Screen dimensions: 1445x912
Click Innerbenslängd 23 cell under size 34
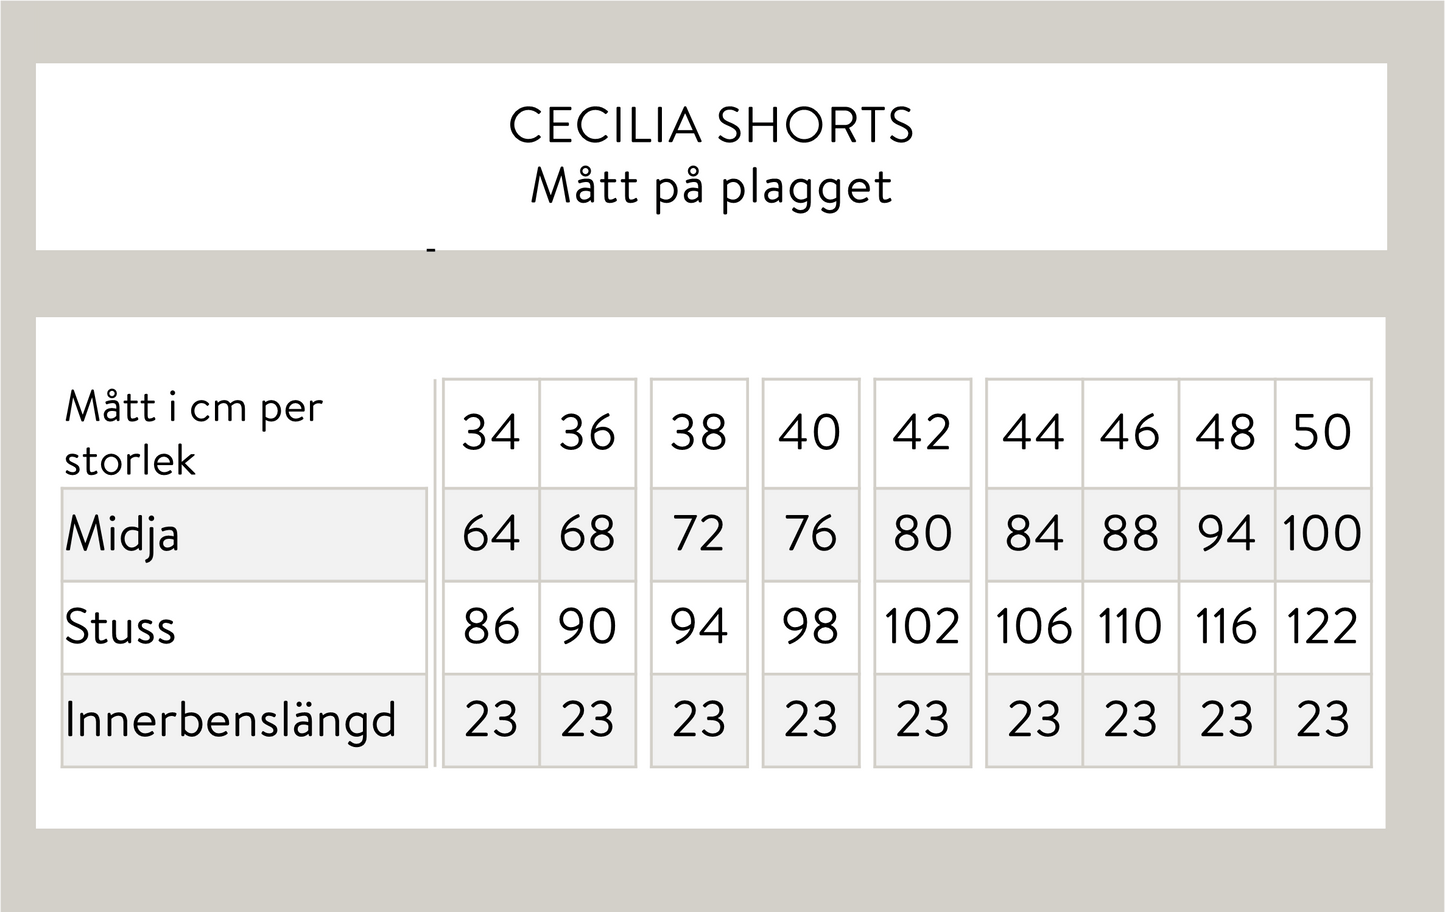[x=491, y=720]
